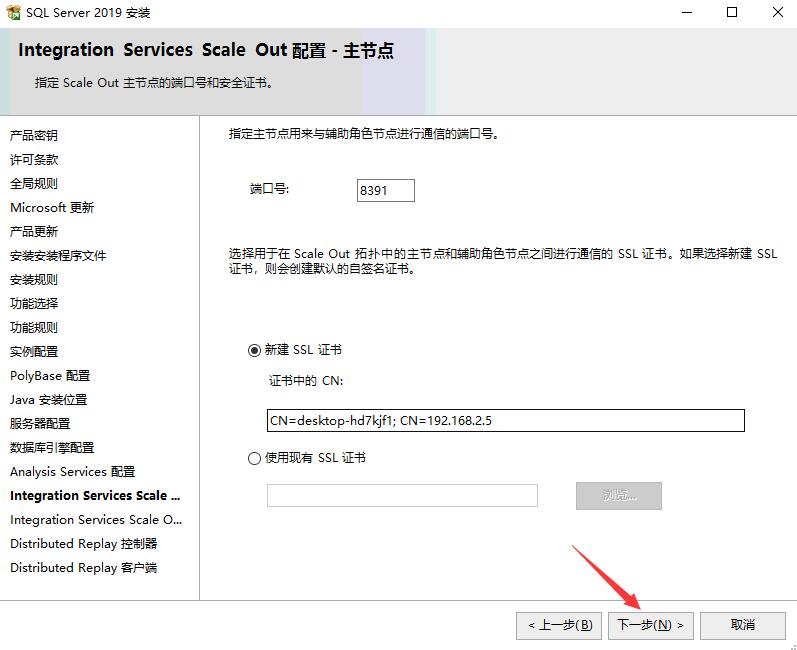The image size is (797, 650).
Task: Select the 使用现有 SSL 证书 radio button
Action: tap(254, 458)
